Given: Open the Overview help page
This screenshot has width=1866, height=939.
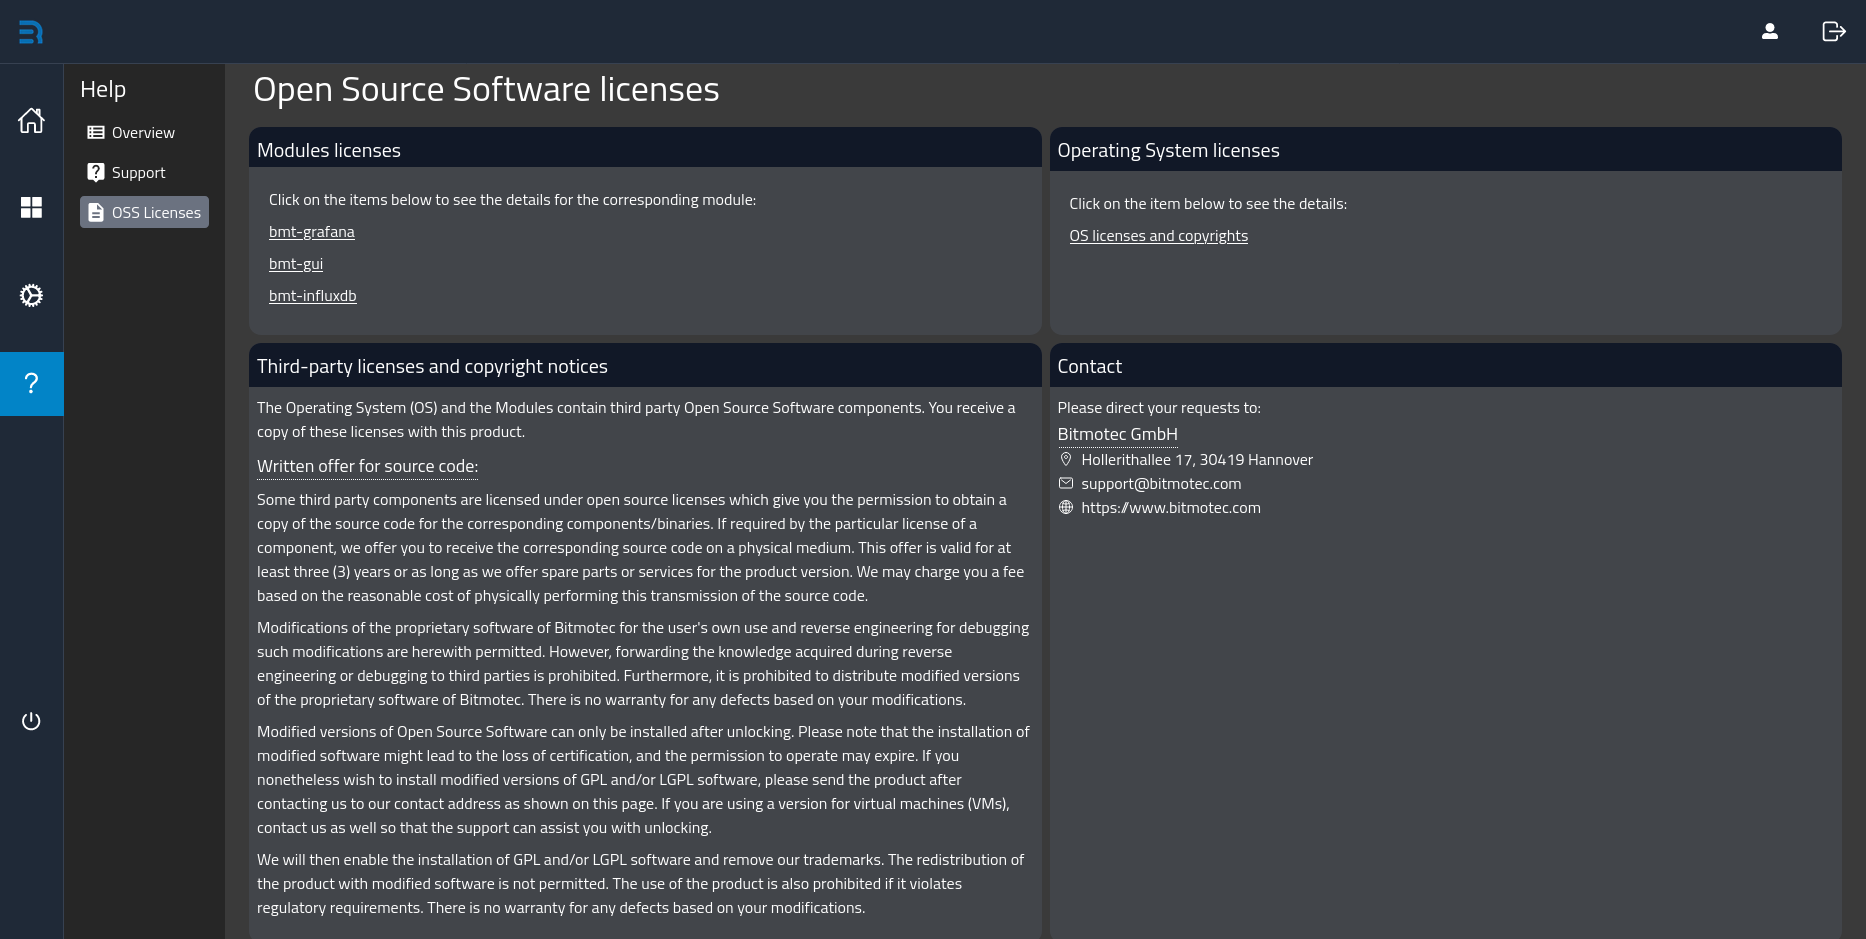Looking at the screenshot, I should [144, 132].
